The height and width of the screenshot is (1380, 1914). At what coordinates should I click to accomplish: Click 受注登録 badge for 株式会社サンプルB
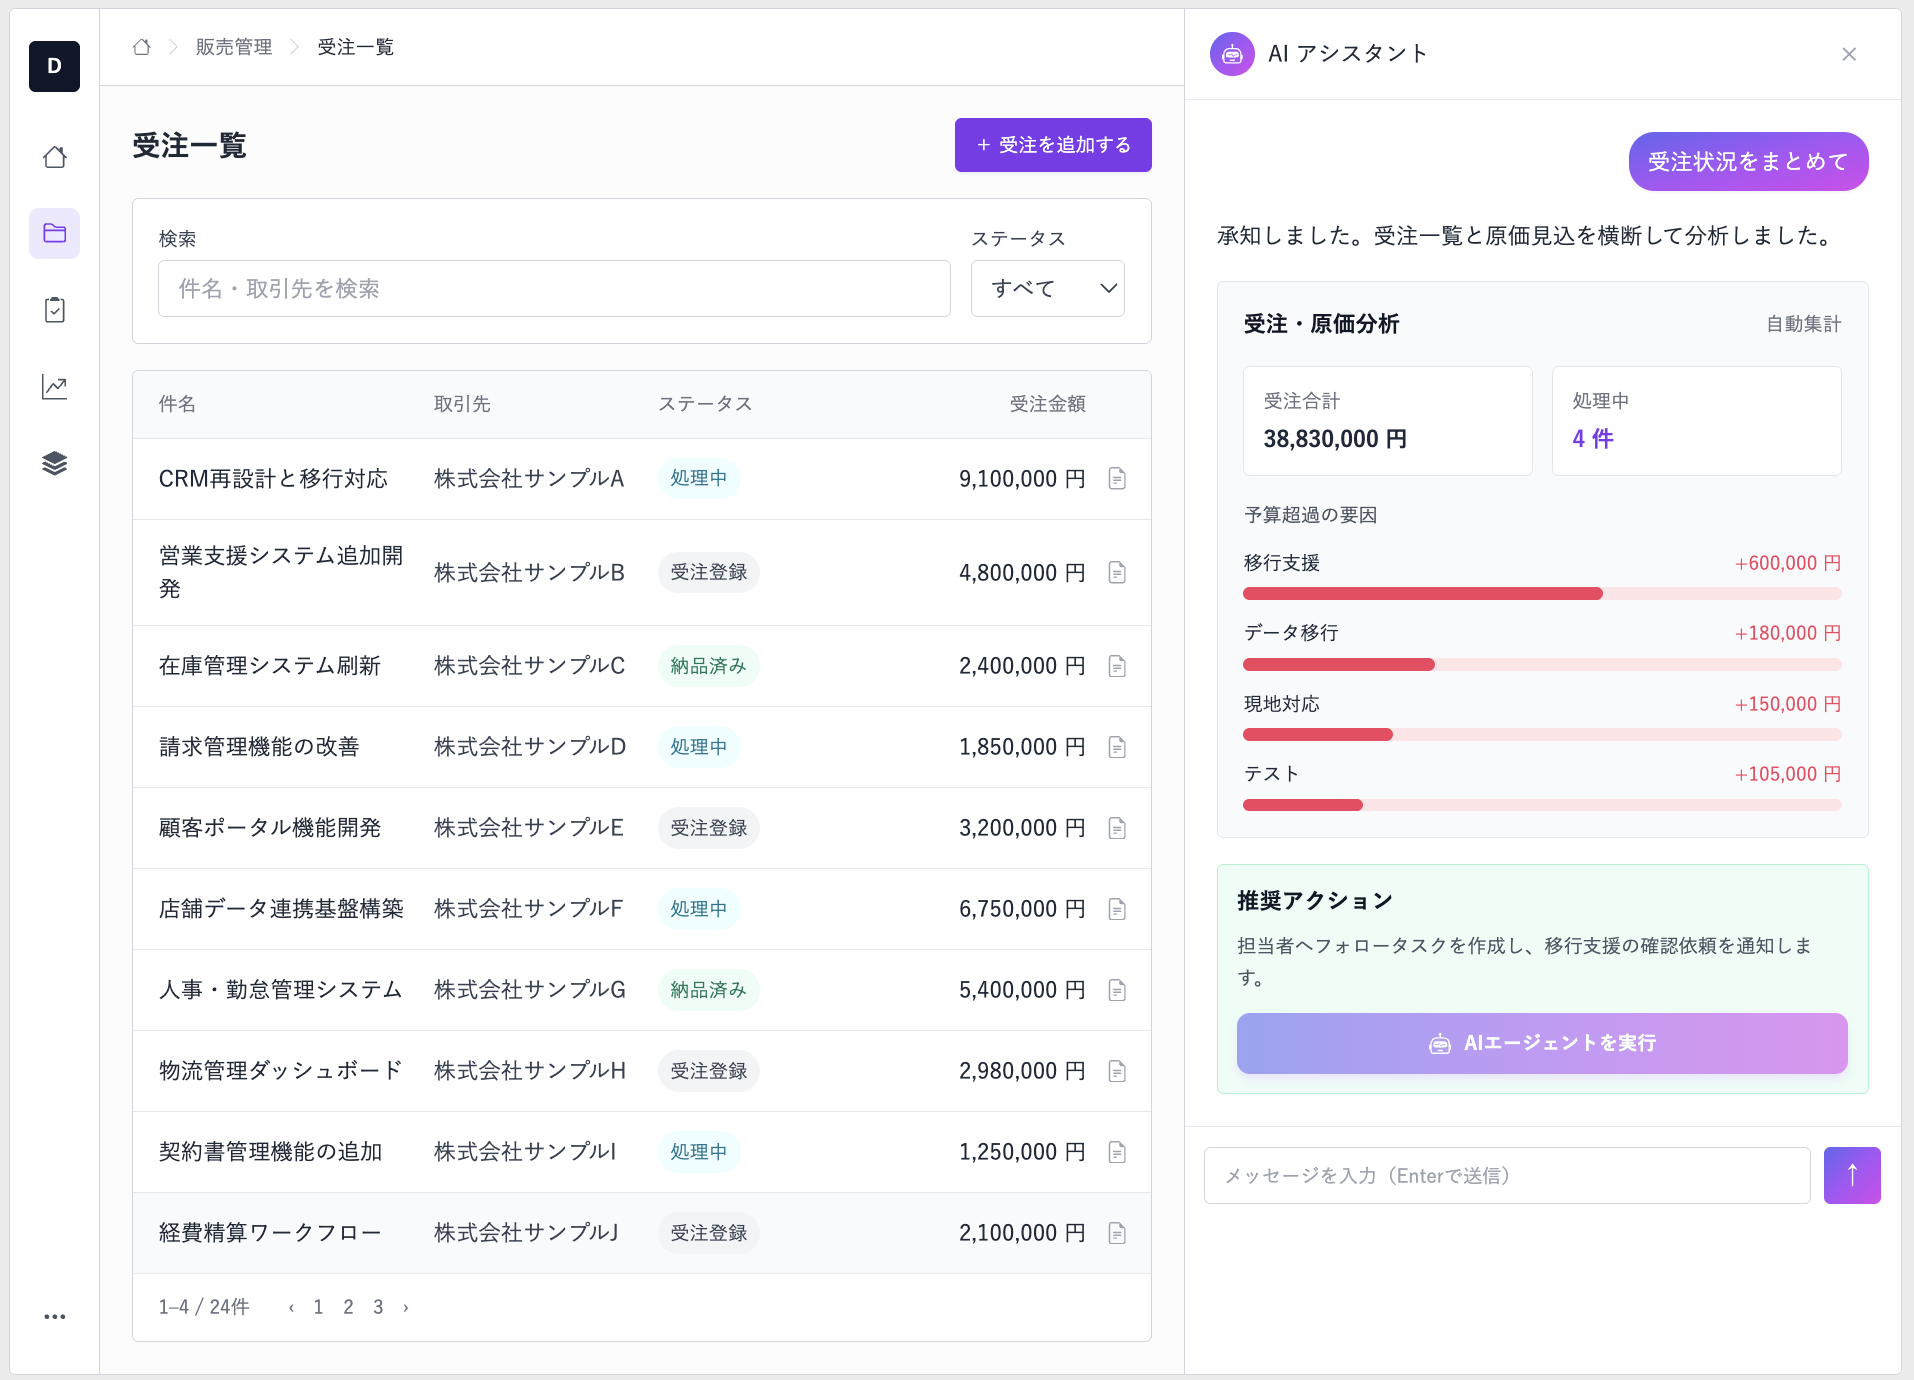tap(709, 572)
